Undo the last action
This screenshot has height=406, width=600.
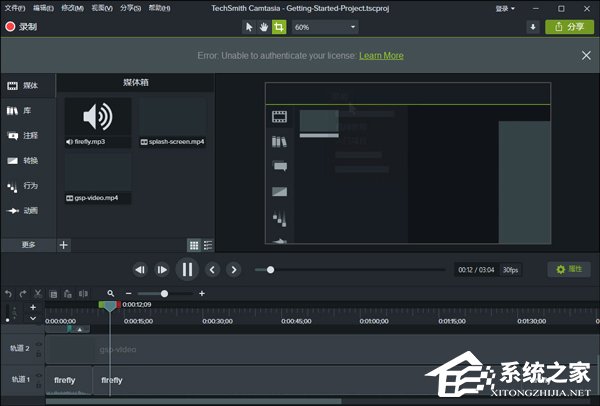8,294
